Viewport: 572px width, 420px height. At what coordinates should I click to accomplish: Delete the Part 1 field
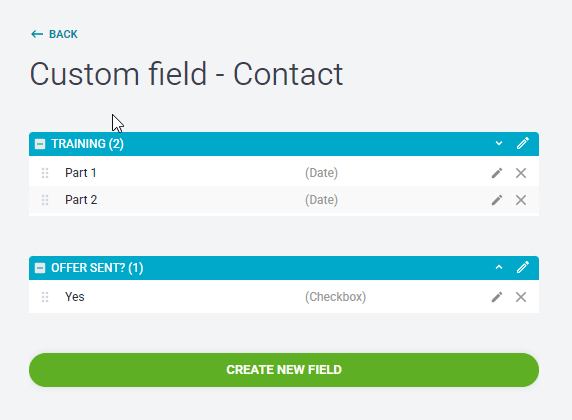tap(521, 173)
